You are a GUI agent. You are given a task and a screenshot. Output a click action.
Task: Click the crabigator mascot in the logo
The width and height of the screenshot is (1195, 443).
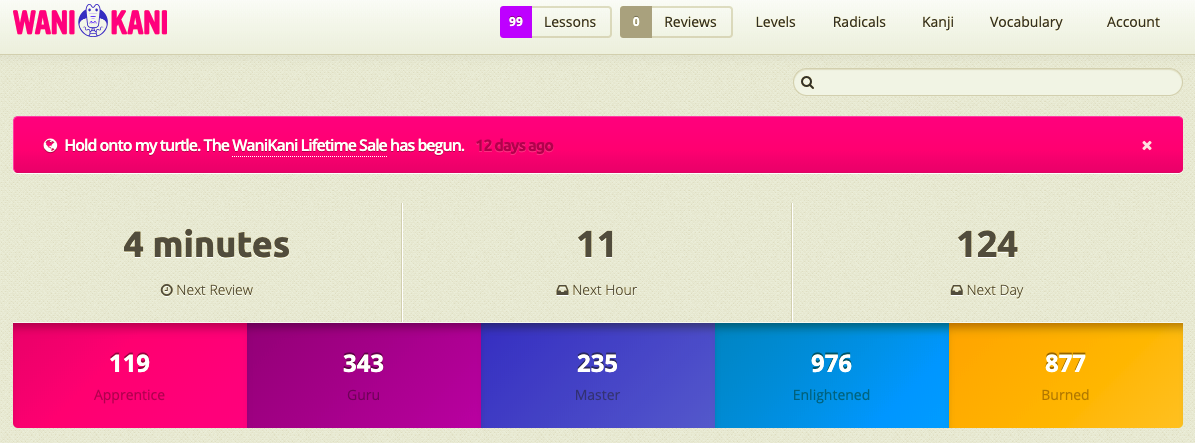pos(92,22)
